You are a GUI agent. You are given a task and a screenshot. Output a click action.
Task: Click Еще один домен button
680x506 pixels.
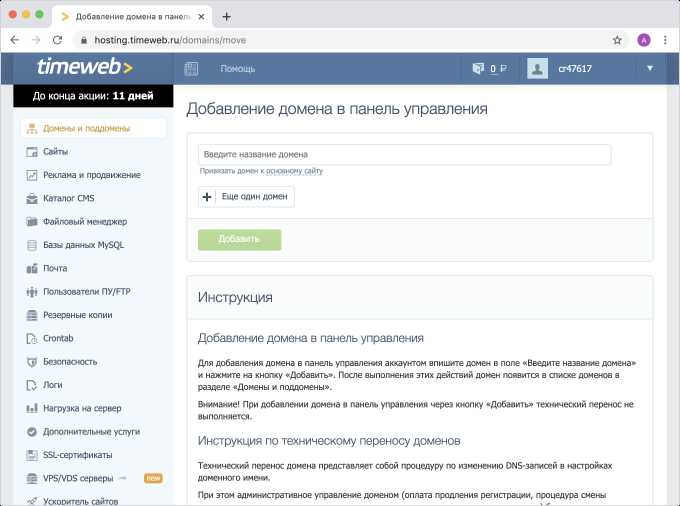[246, 197]
